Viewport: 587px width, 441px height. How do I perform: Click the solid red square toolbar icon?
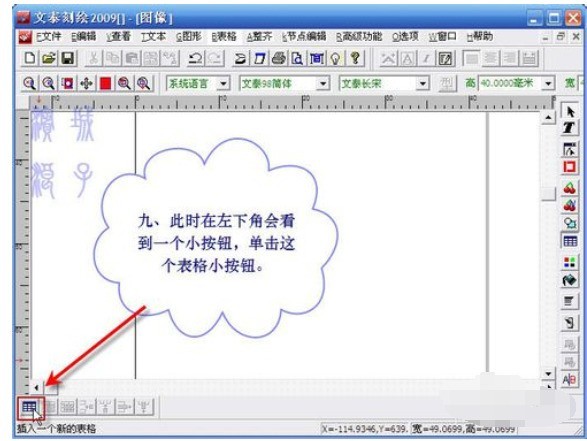106,83
